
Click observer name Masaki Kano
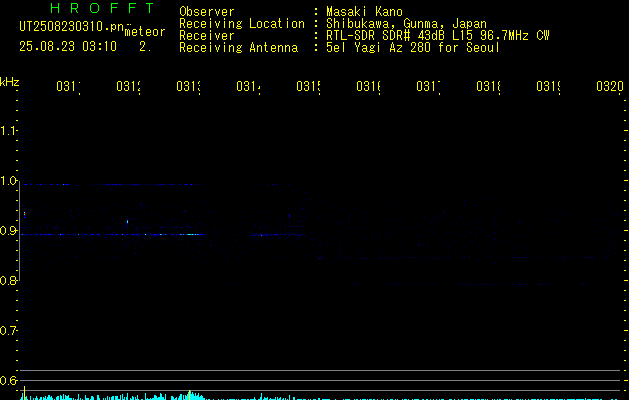[364, 12]
